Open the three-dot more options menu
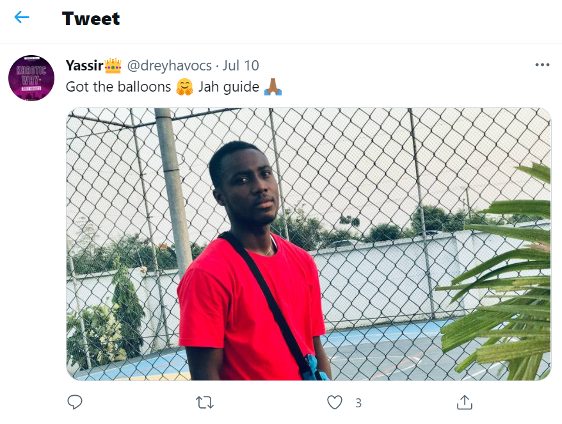562x424 pixels. point(542,65)
